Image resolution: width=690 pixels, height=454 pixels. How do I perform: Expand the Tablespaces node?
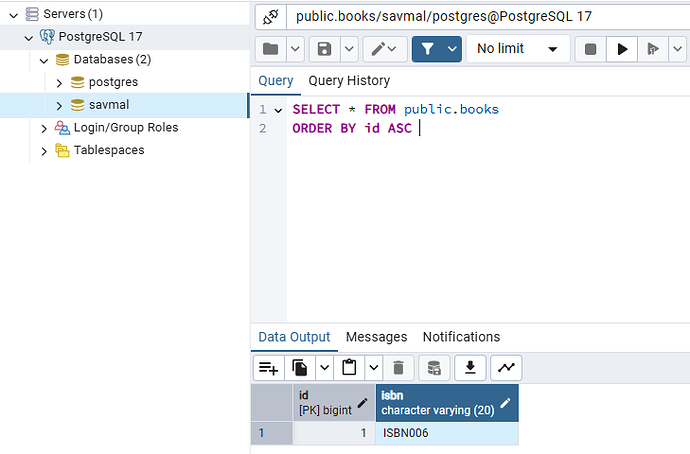point(44,151)
